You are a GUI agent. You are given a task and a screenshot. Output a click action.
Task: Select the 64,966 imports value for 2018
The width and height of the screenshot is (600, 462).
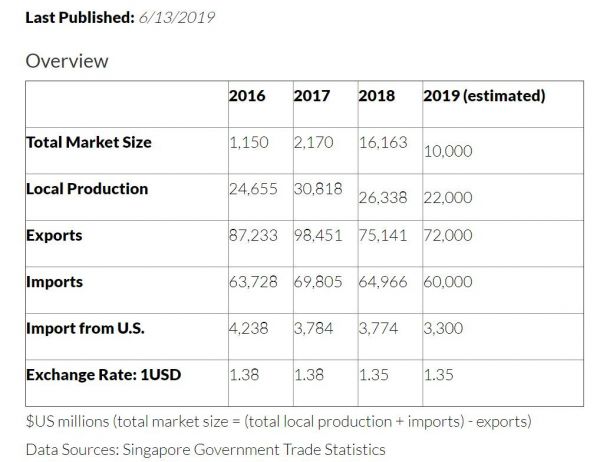coord(383,282)
